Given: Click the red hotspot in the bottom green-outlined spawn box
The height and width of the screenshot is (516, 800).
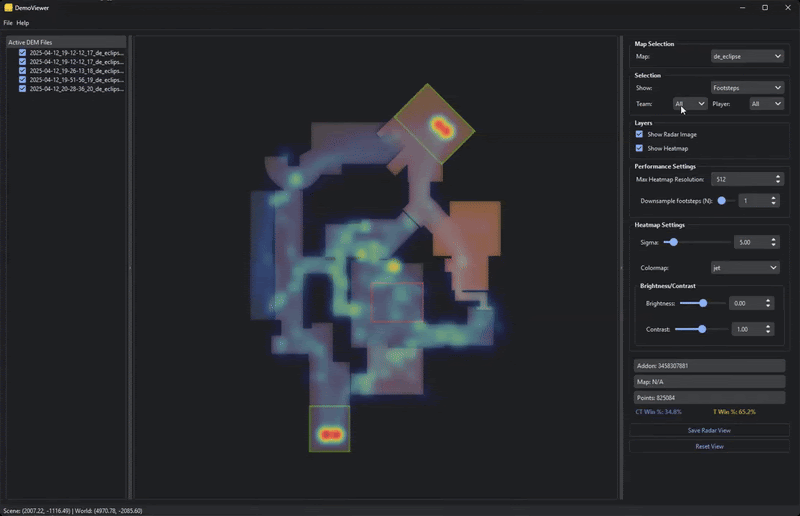Looking at the screenshot, I should (331, 435).
